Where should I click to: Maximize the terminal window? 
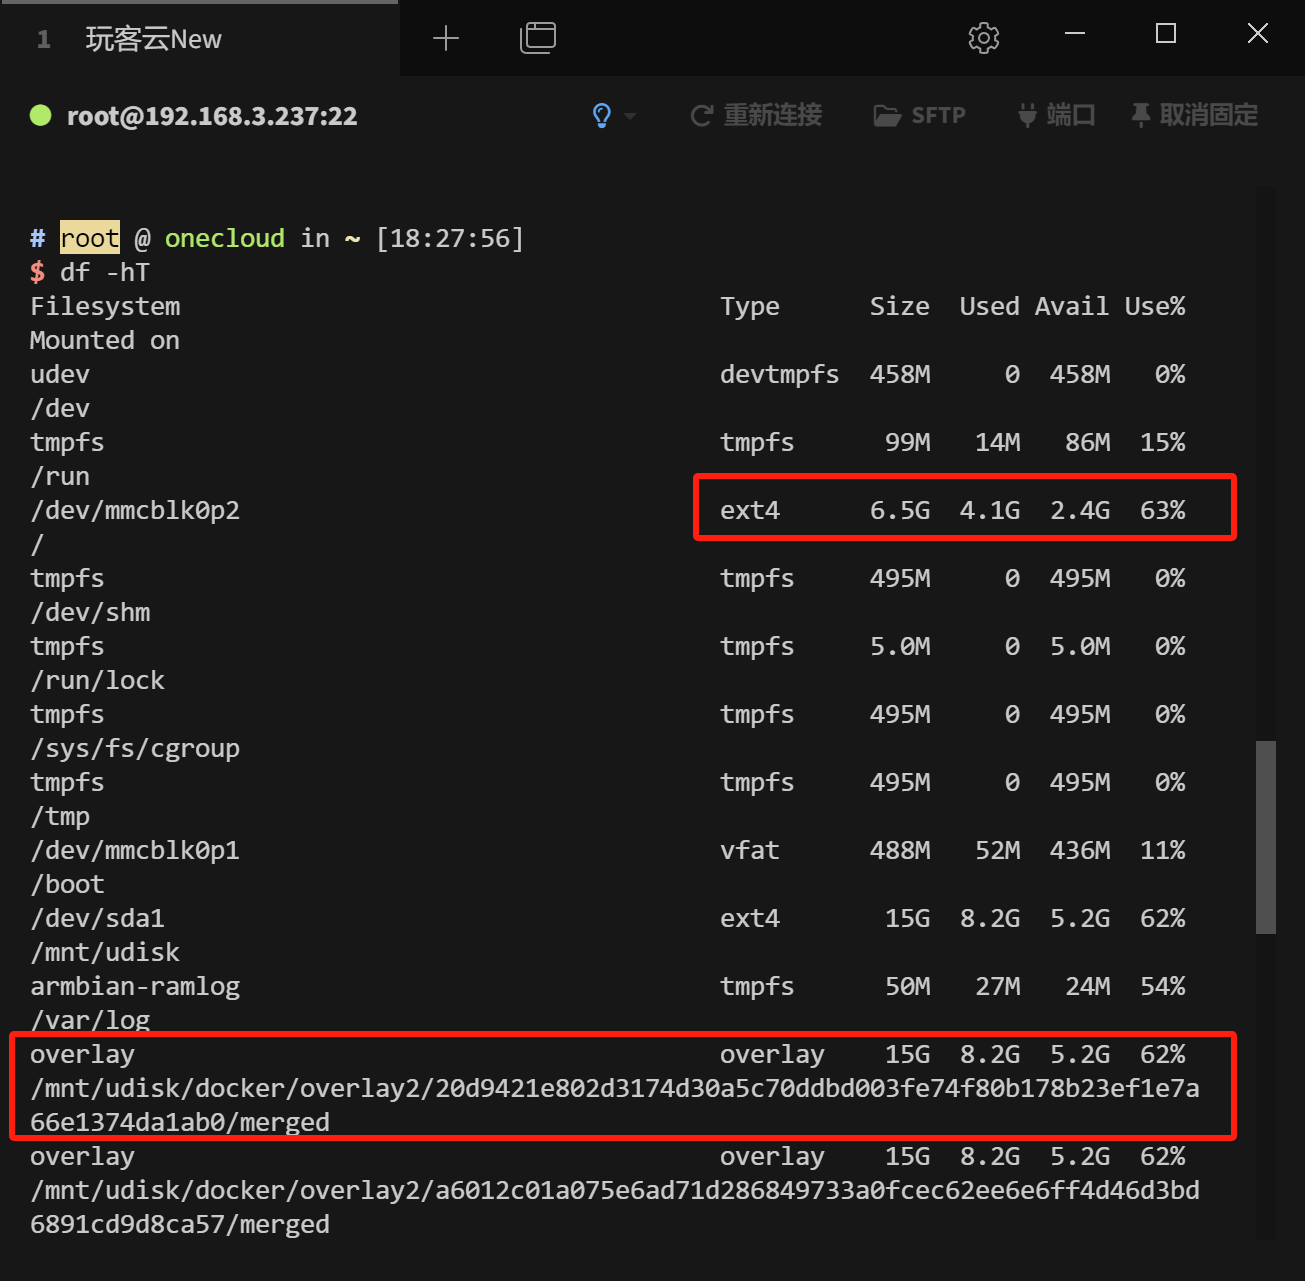[x=1166, y=34]
